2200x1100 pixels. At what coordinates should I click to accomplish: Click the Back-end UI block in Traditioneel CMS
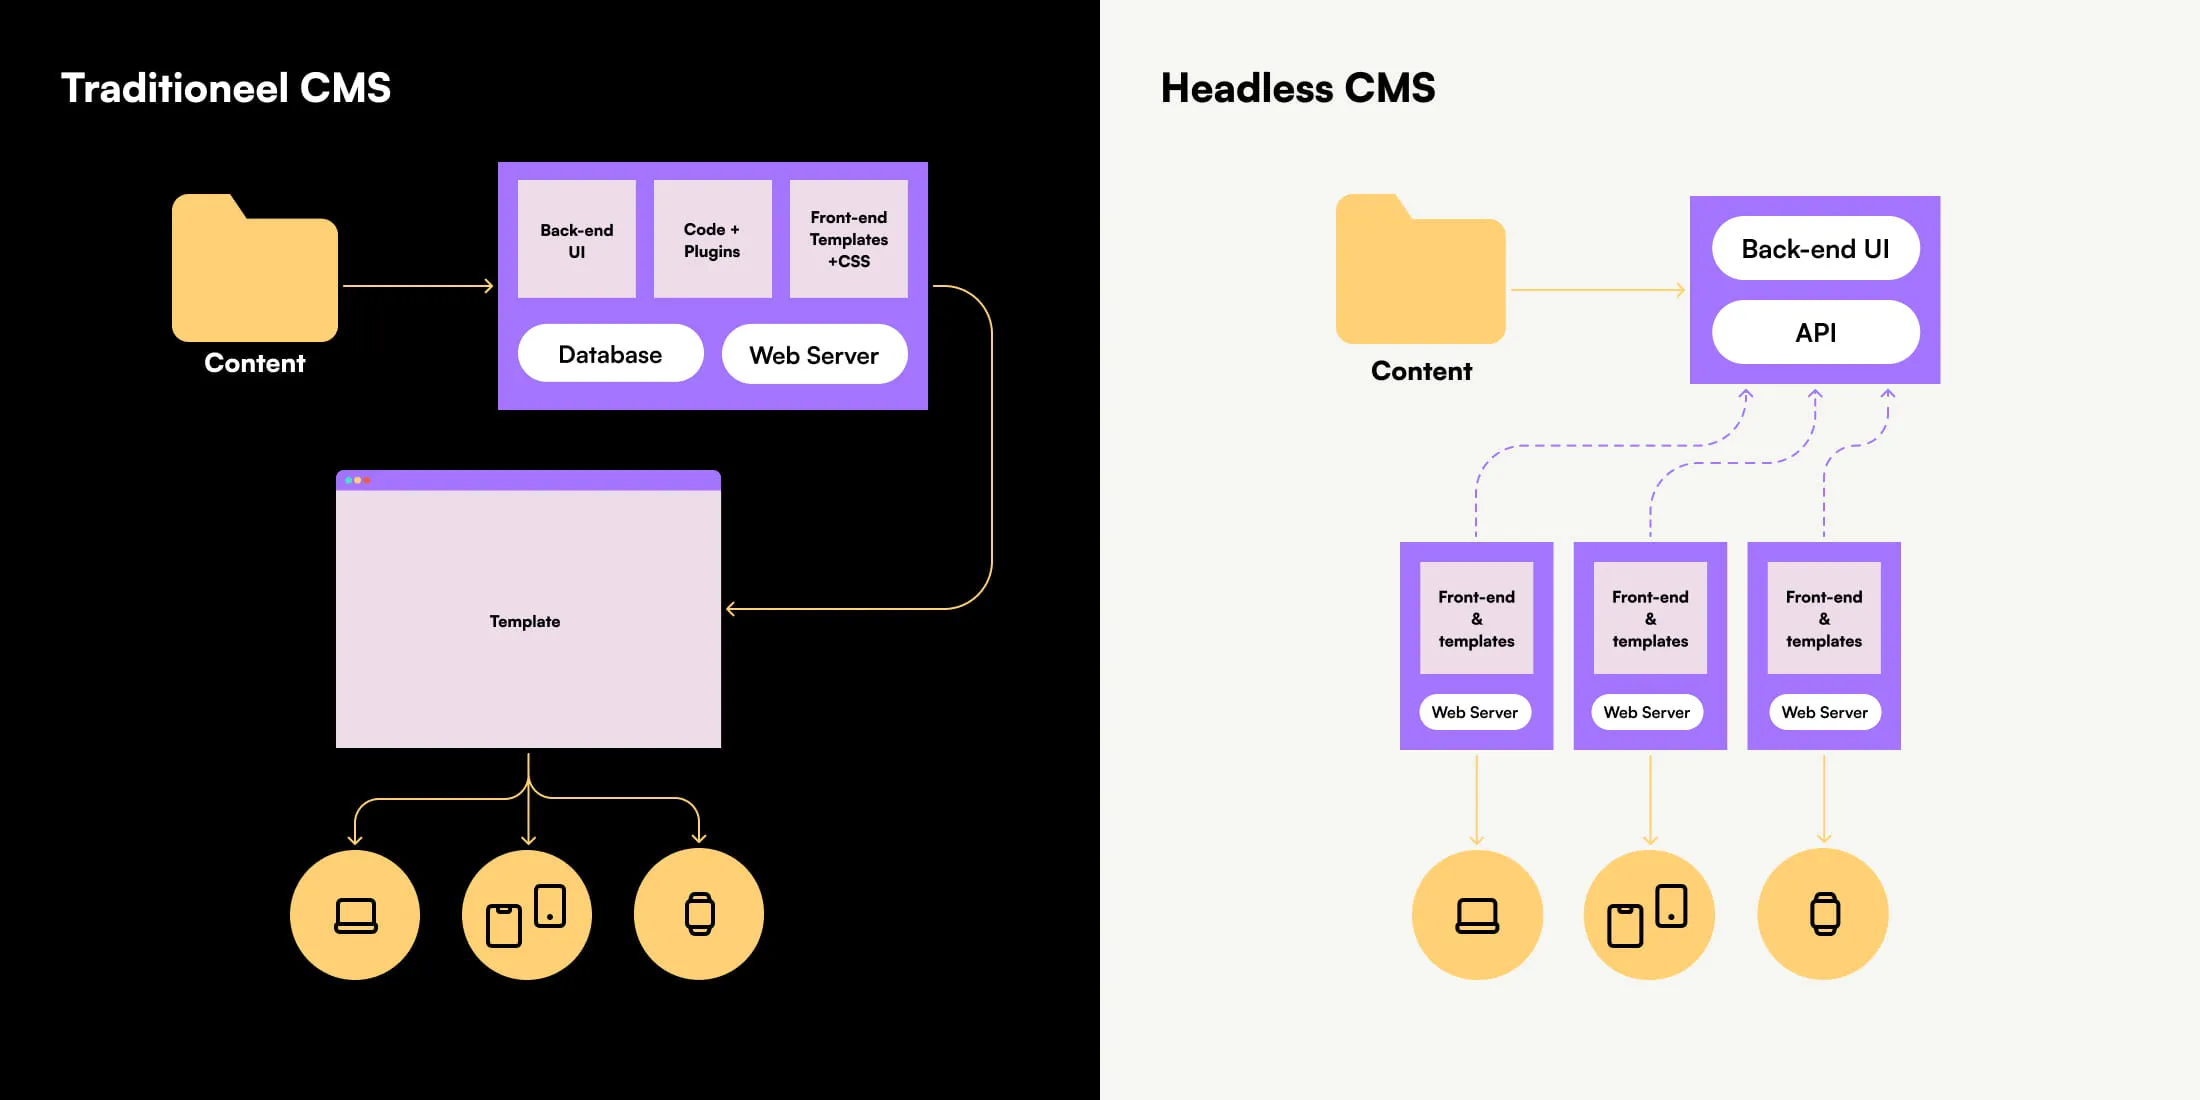tap(576, 238)
